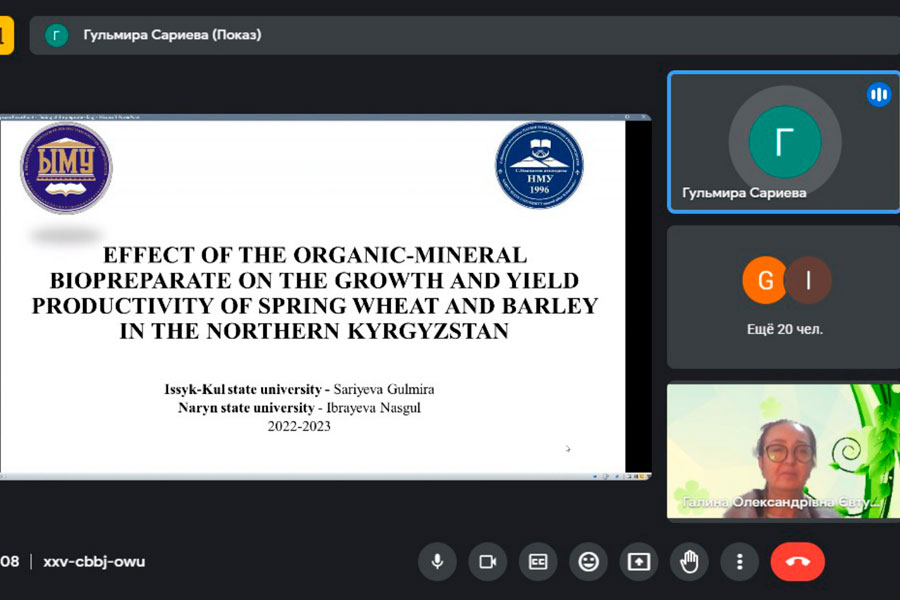Screen dimensions: 900x600
Task: Raise your hand
Action: click(689, 561)
